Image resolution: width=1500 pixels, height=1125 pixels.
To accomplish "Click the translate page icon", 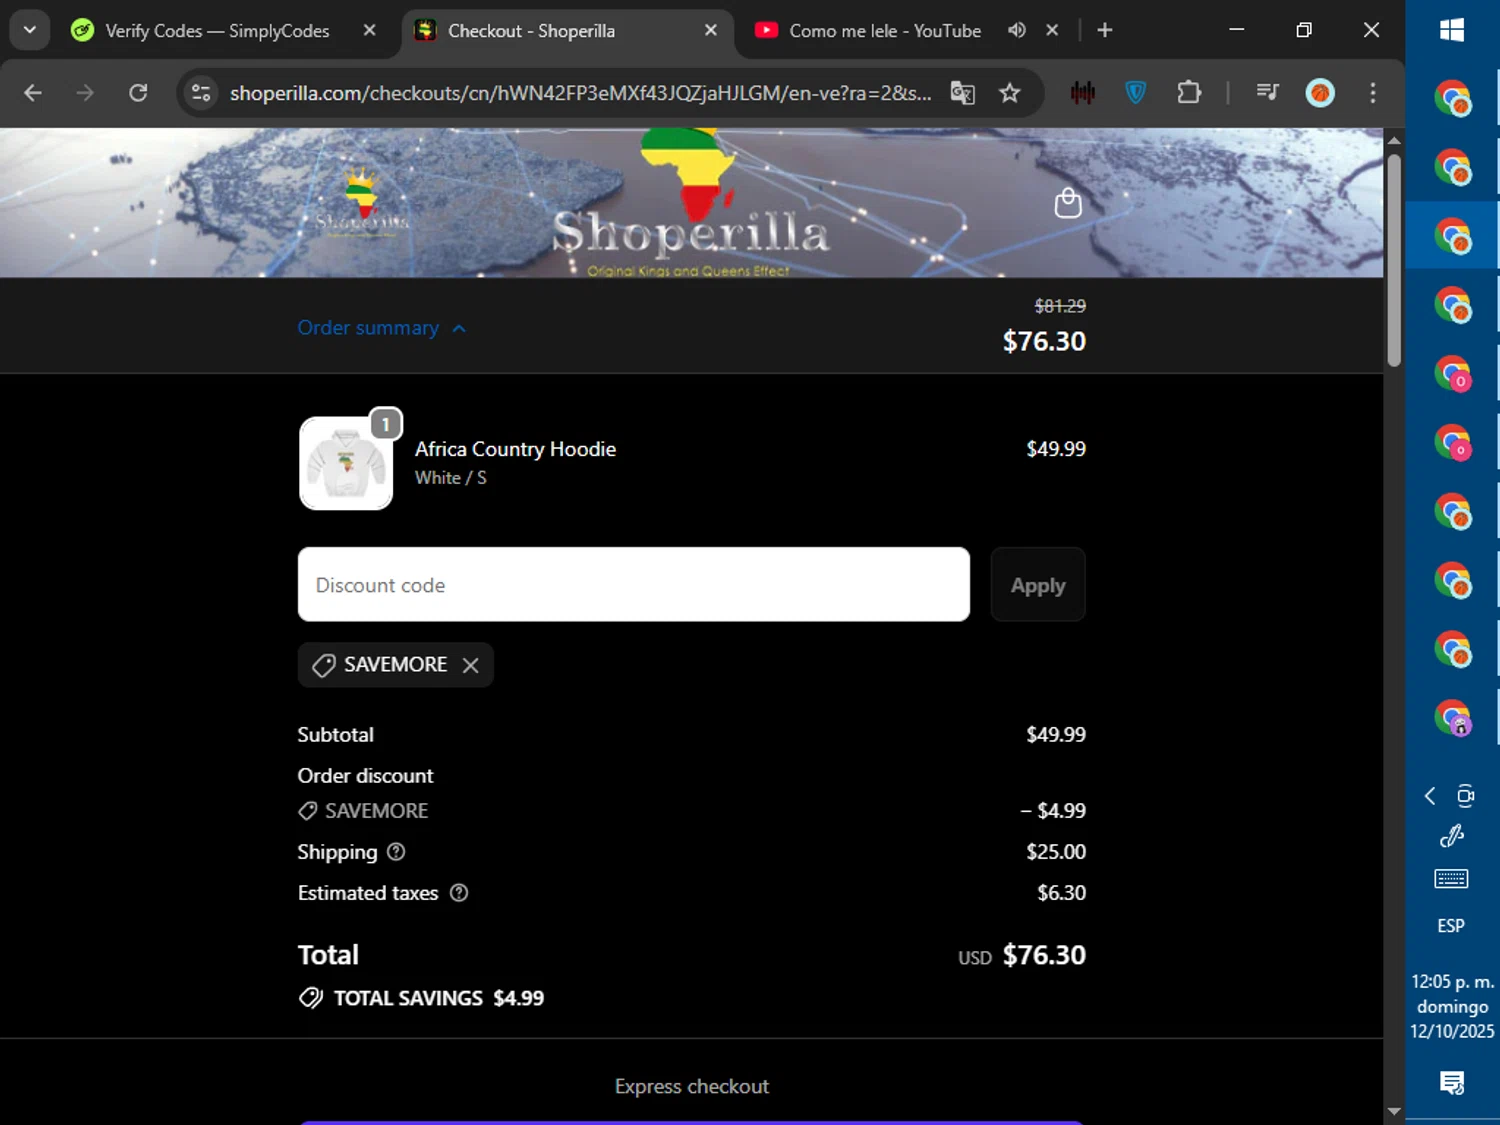I will click(x=962, y=93).
